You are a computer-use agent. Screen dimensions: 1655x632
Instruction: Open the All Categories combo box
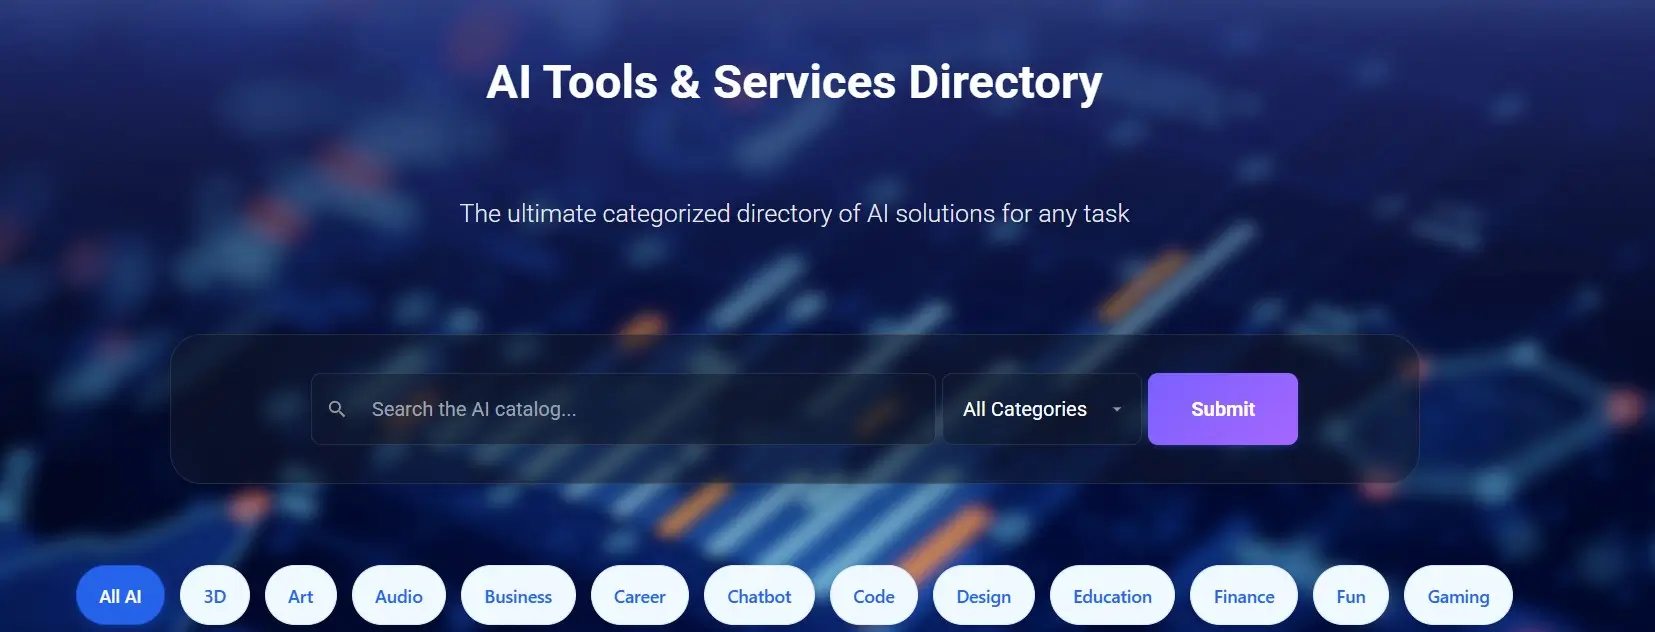pyautogui.click(x=1042, y=409)
